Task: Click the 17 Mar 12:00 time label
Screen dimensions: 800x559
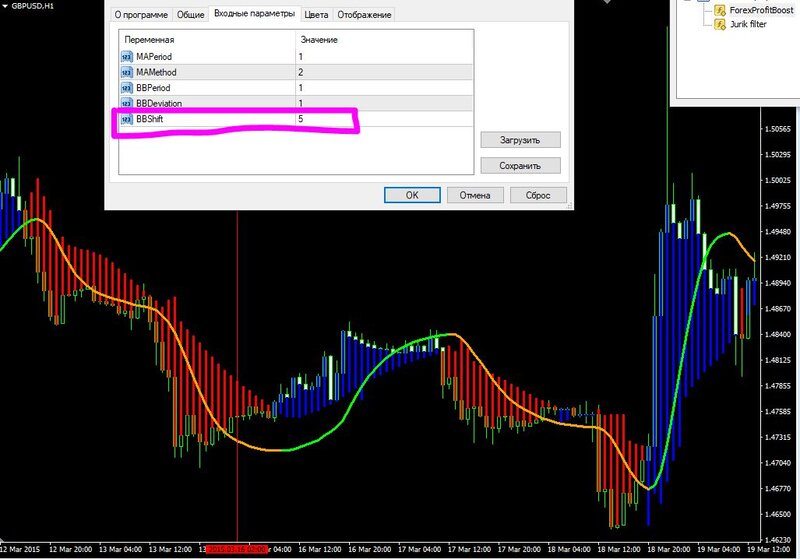Action: coord(469,549)
